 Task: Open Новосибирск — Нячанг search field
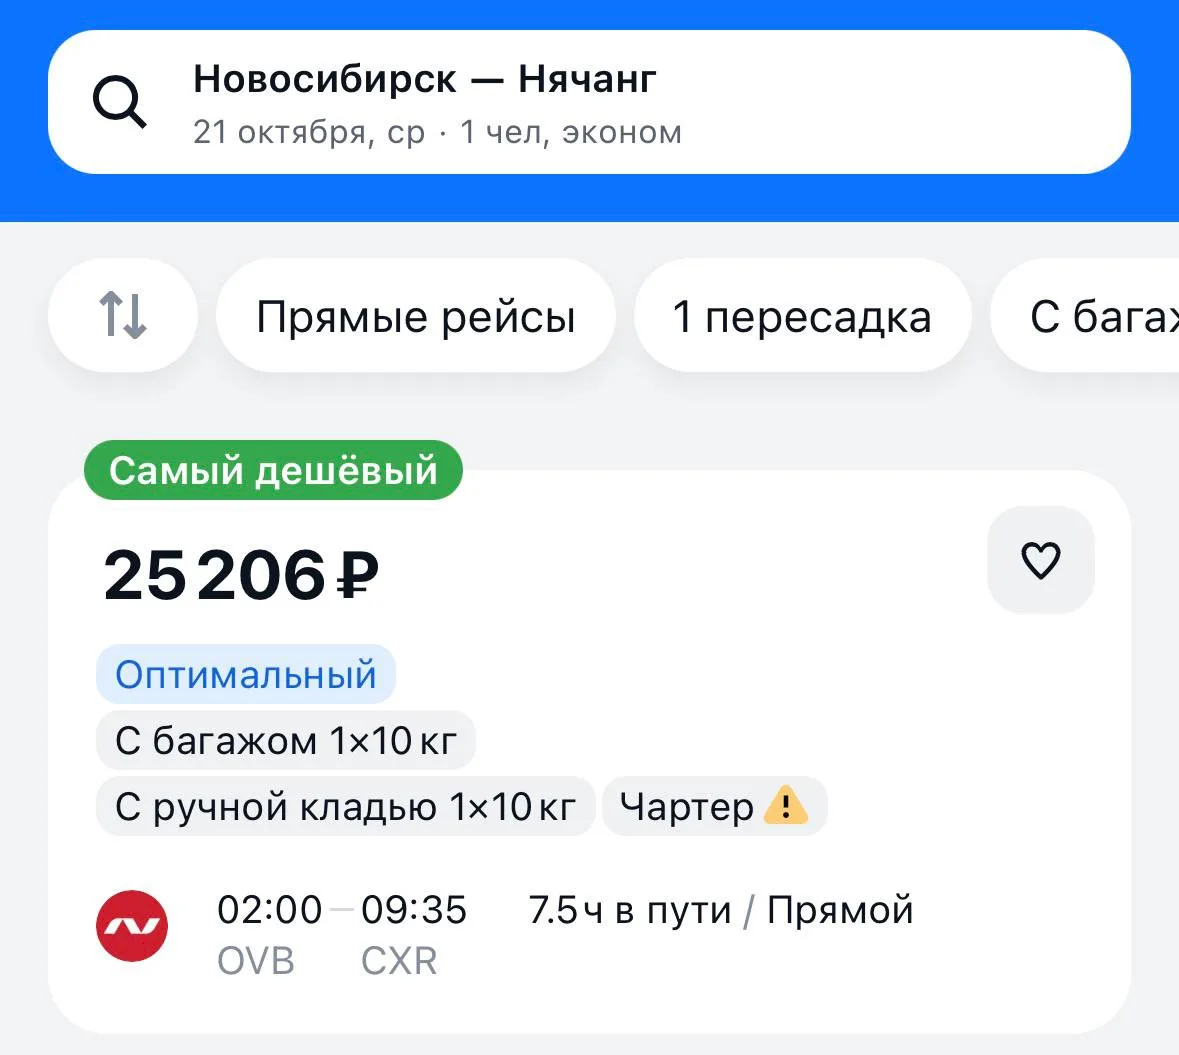coord(589,102)
